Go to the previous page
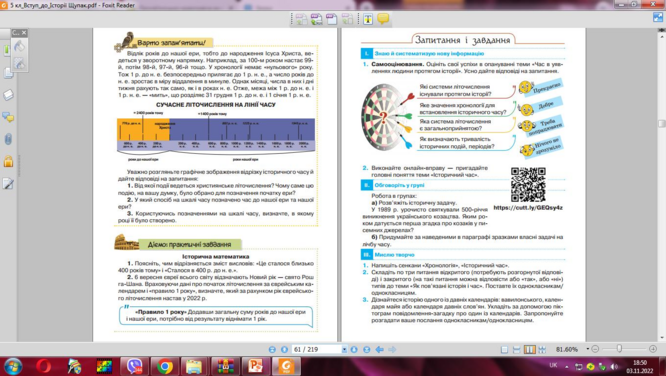This screenshot has height=376, width=666. click(x=285, y=349)
